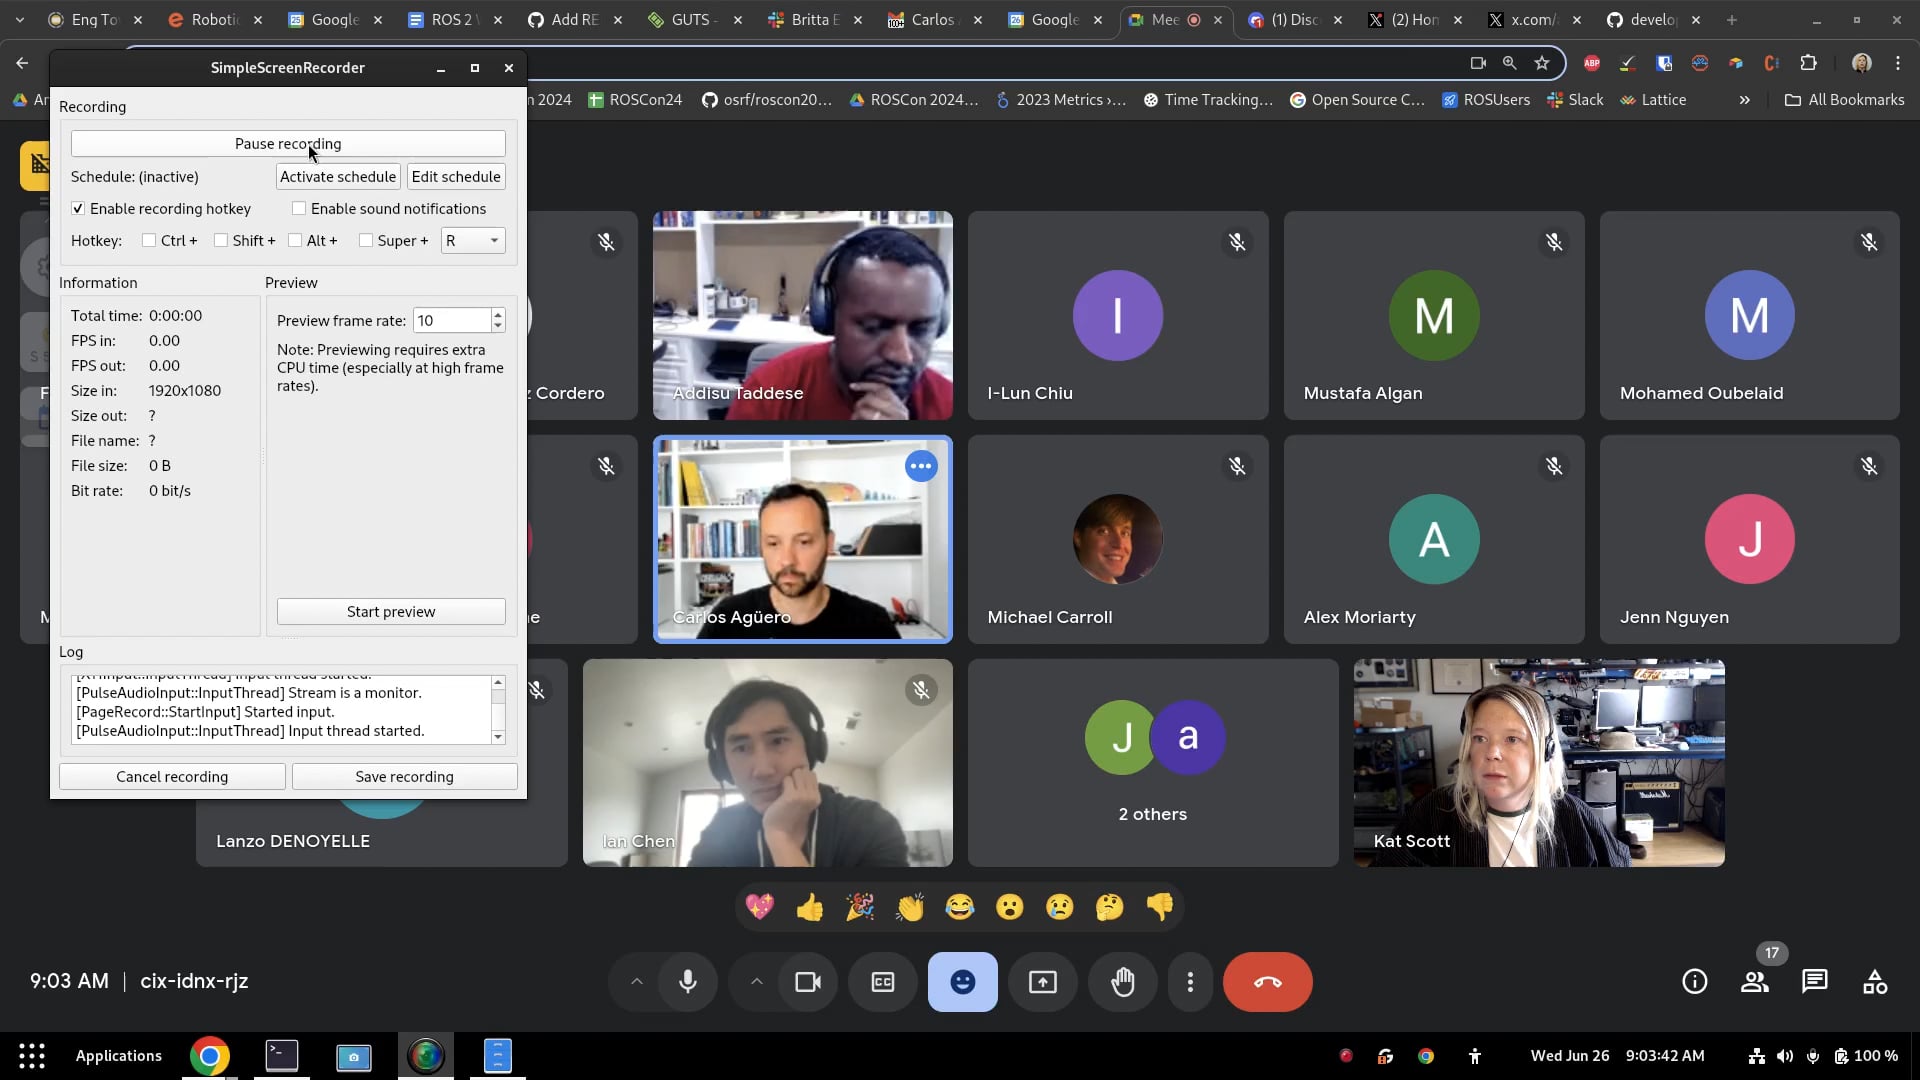The width and height of the screenshot is (1920, 1080).
Task: Launch Chrome from the bottom panel
Action: tap(210, 1056)
